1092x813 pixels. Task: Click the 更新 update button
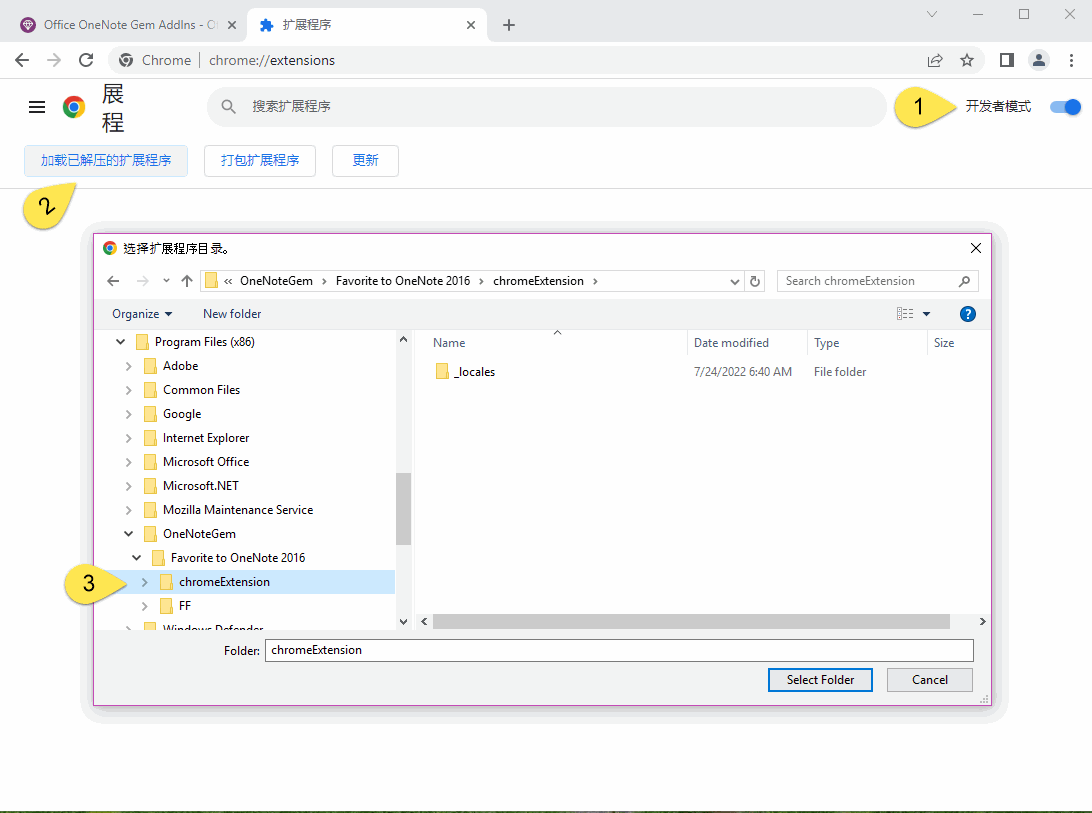pos(366,161)
